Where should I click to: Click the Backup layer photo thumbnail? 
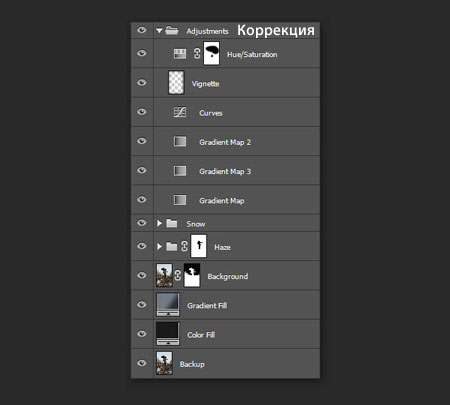[x=164, y=363]
